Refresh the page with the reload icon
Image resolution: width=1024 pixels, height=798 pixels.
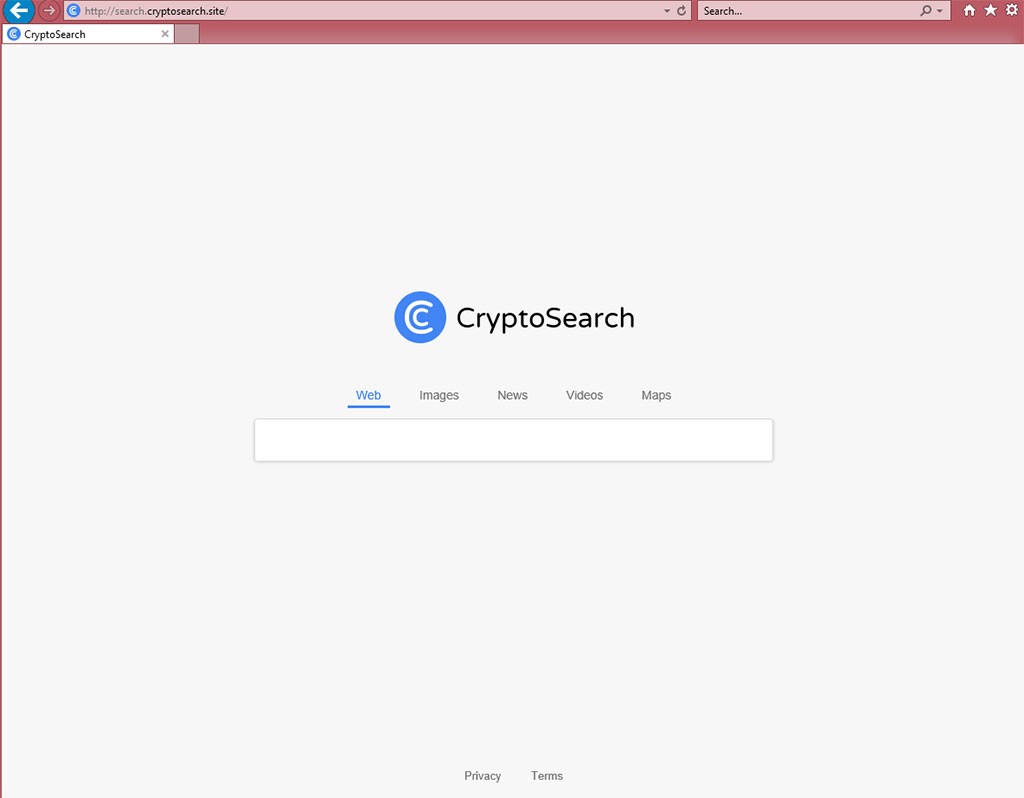(x=681, y=10)
